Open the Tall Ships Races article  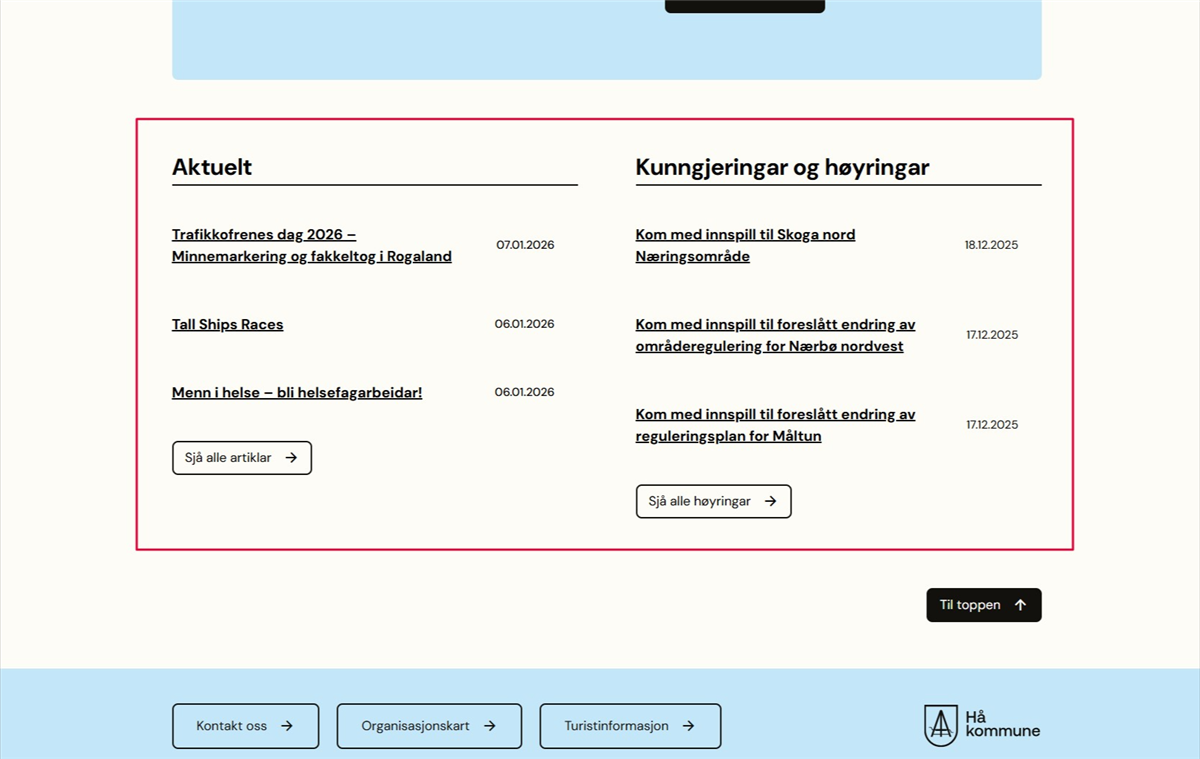[x=227, y=325]
